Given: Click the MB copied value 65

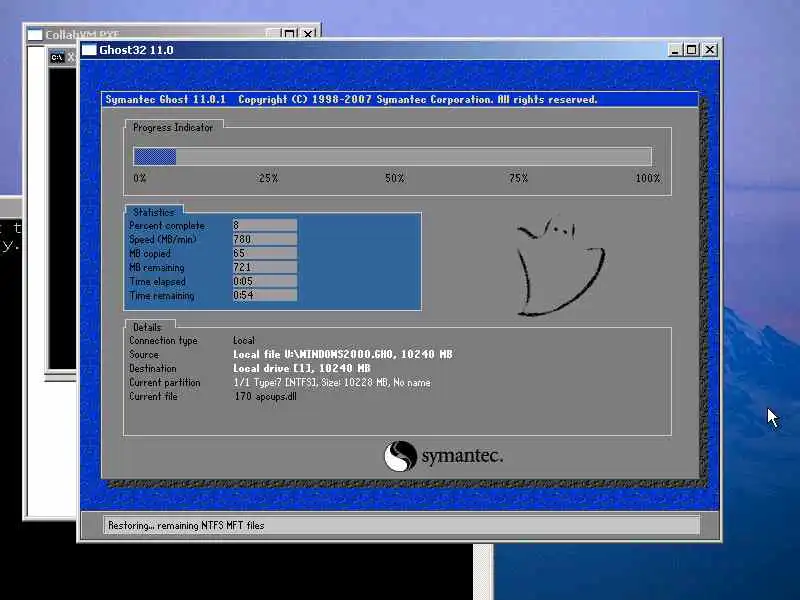Looking at the screenshot, I should [x=264, y=253].
